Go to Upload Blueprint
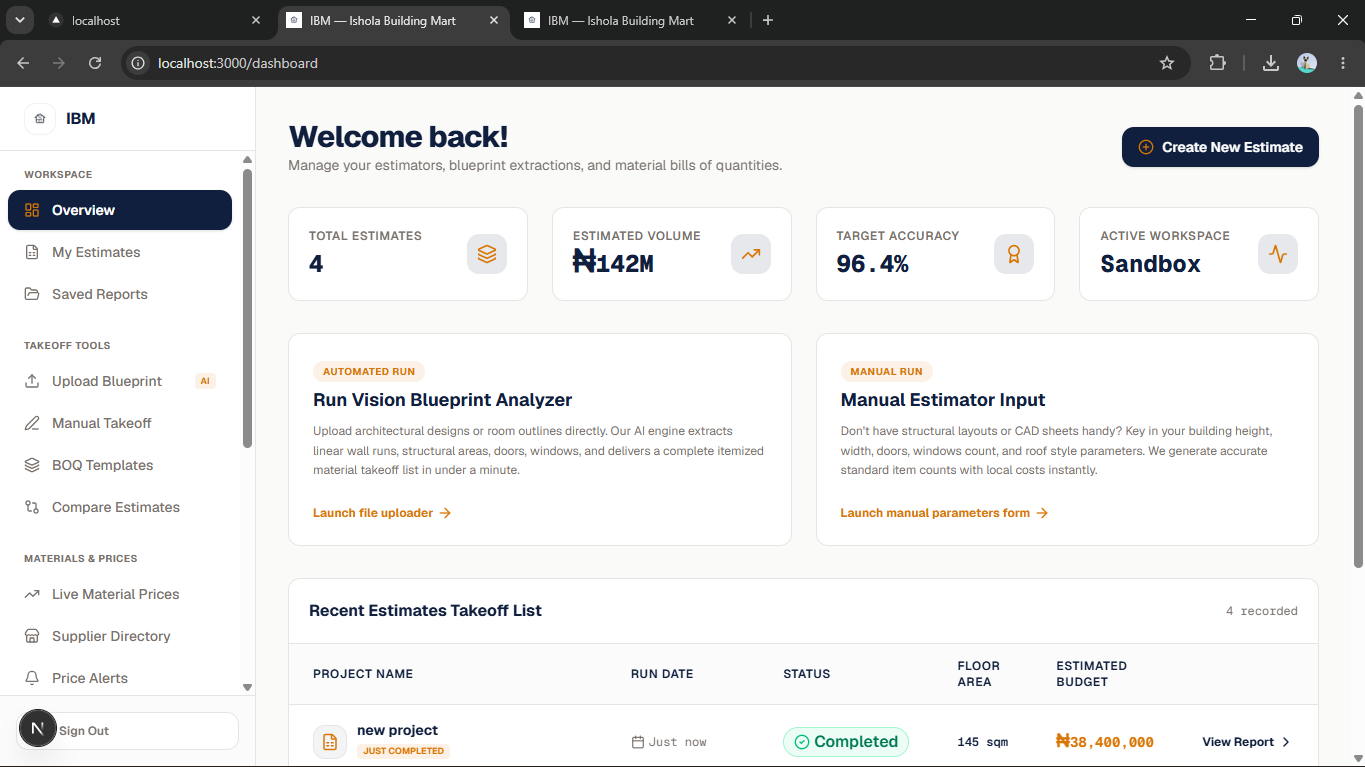This screenshot has width=1365, height=767. point(120,381)
